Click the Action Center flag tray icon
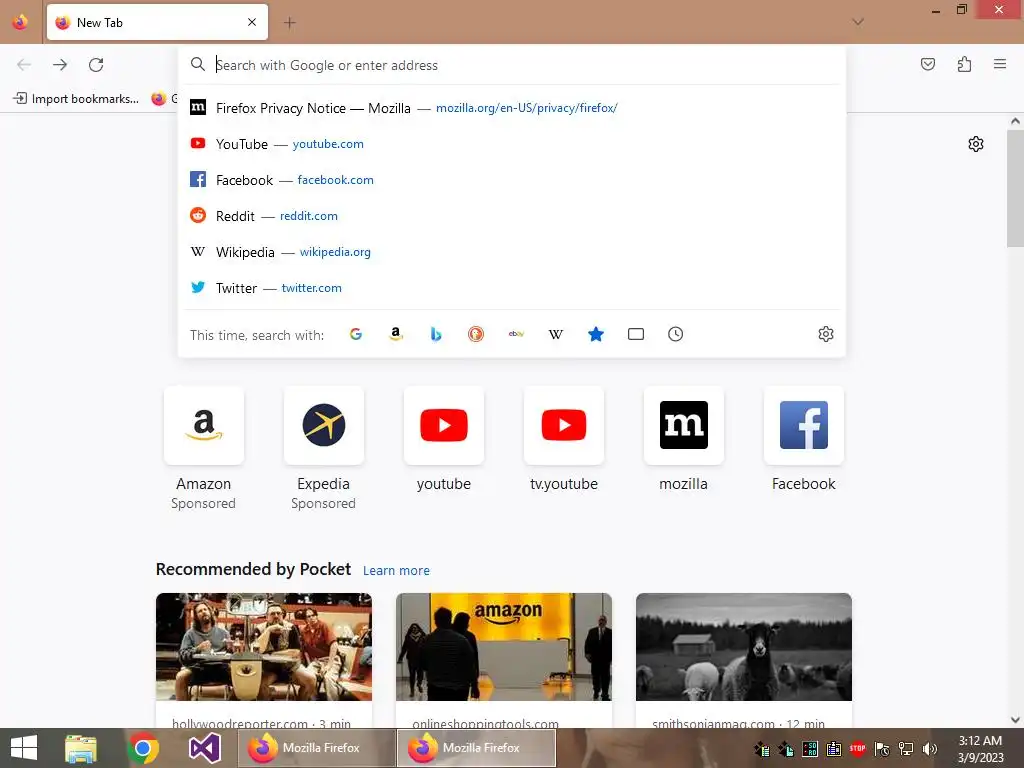1024x768 pixels. 882,749
